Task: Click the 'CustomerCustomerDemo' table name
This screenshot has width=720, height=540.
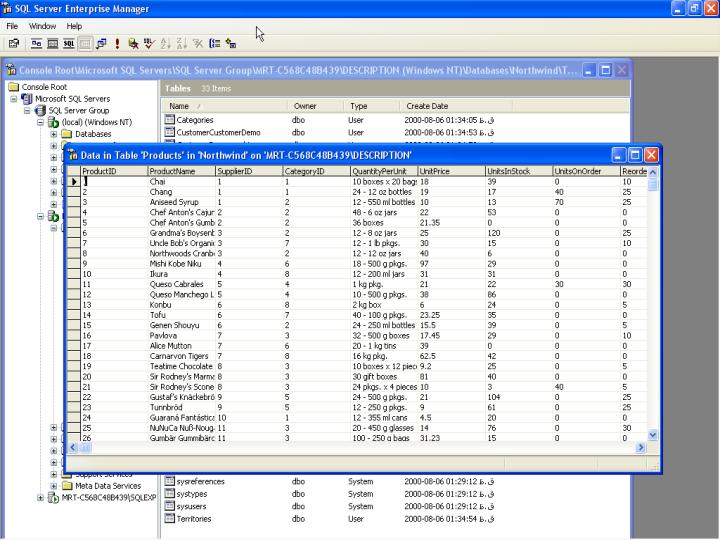Action: tap(219, 133)
